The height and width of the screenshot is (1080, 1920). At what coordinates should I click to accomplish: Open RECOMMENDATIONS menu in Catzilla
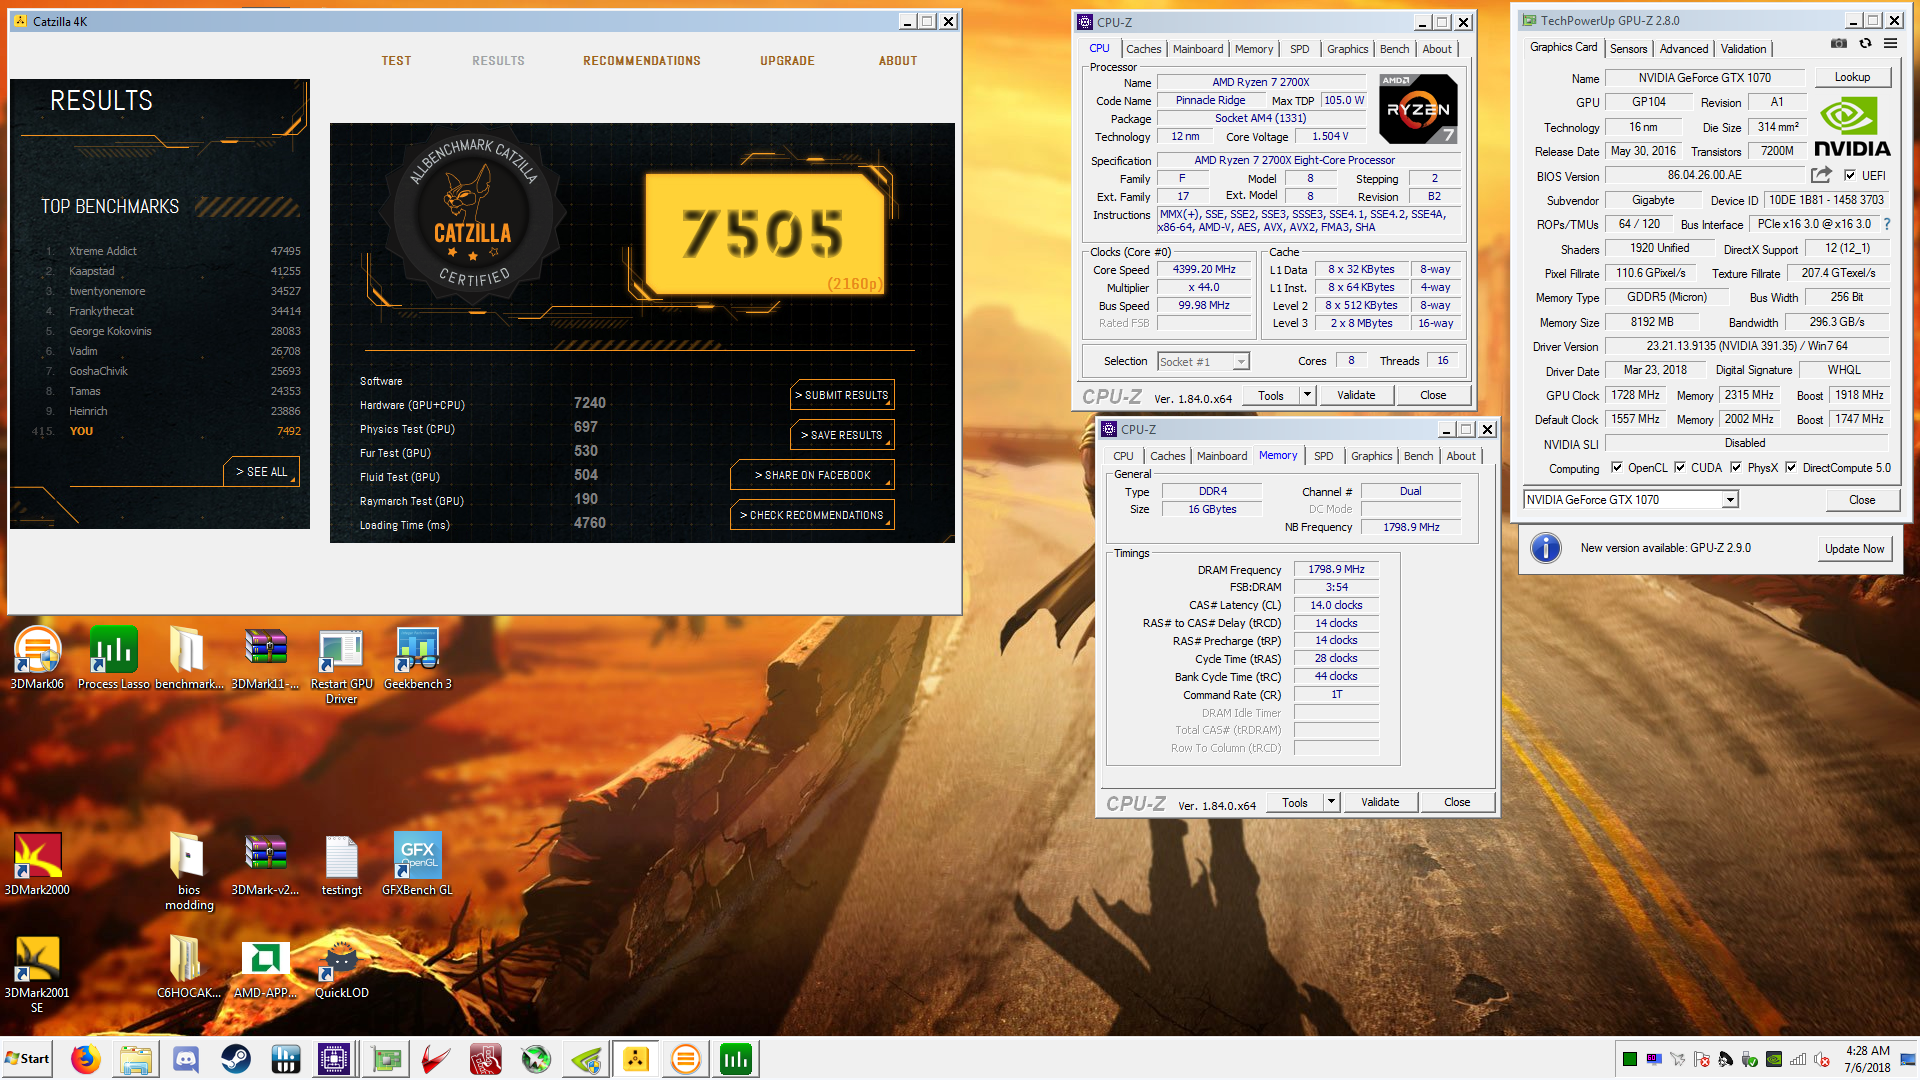pyautogui.click(x=642, y=61)
